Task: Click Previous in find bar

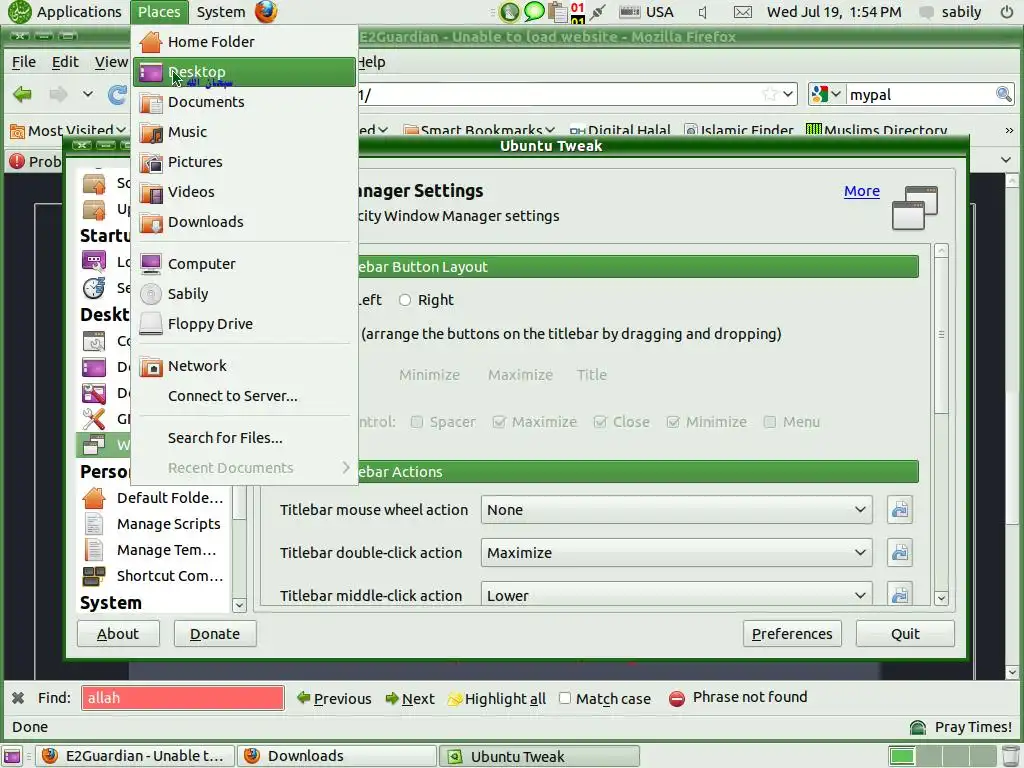Action: click(x=334, y=699)
